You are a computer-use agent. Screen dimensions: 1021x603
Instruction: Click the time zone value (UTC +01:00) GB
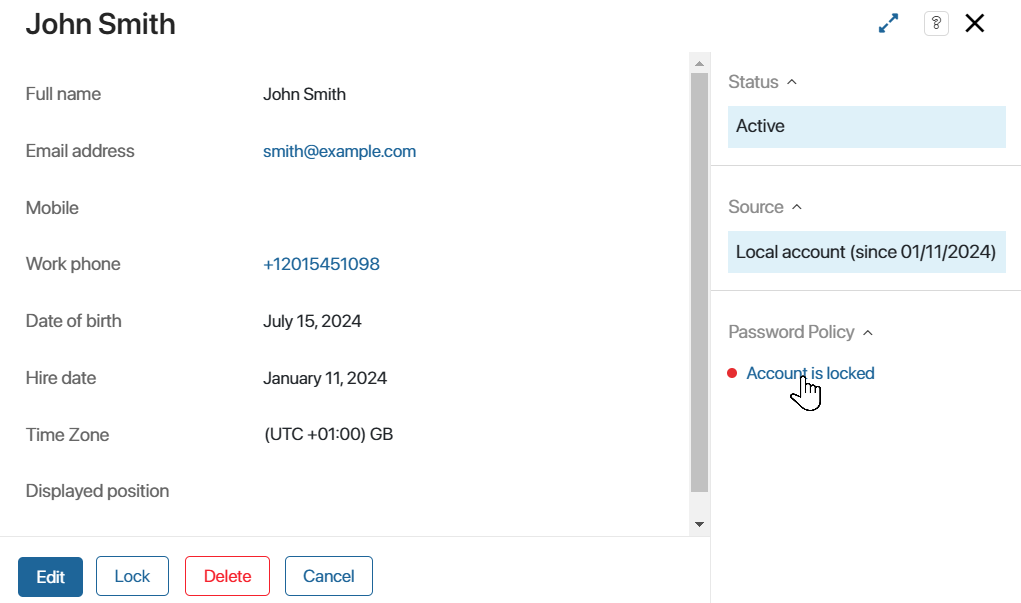point(329,434)
